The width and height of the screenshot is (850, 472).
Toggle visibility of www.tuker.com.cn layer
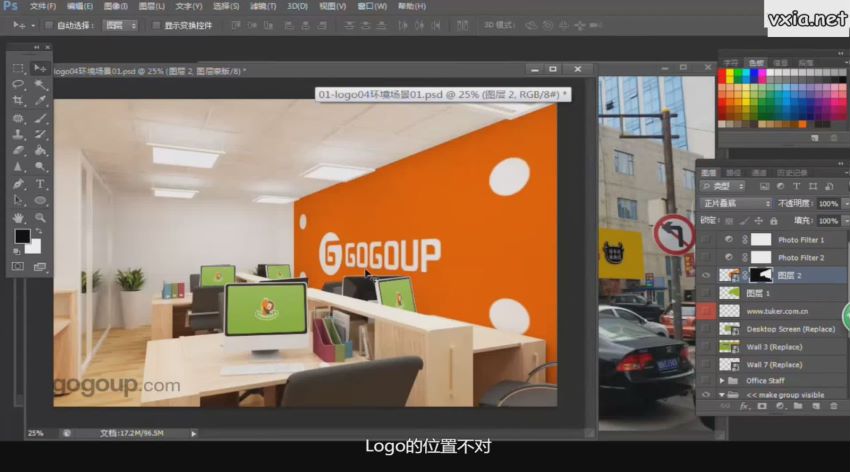(706, 311)
